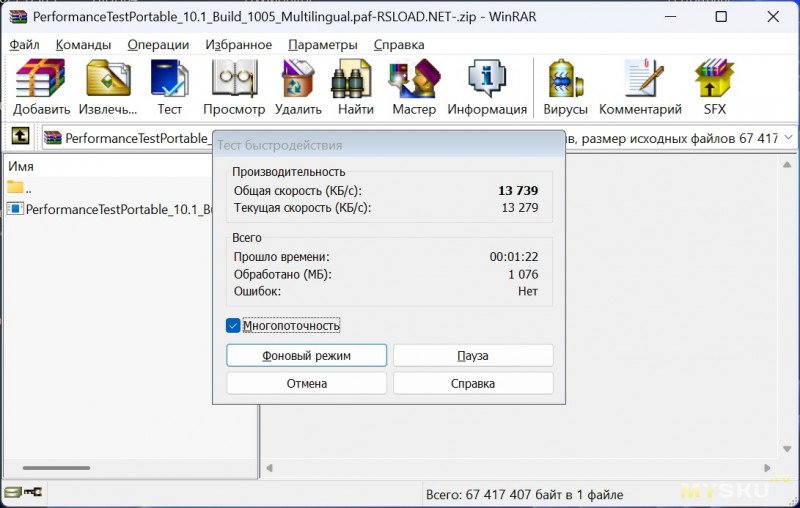Click the Фоновый режим button
This screenshot has height=508, width=800.
point(307,355)
